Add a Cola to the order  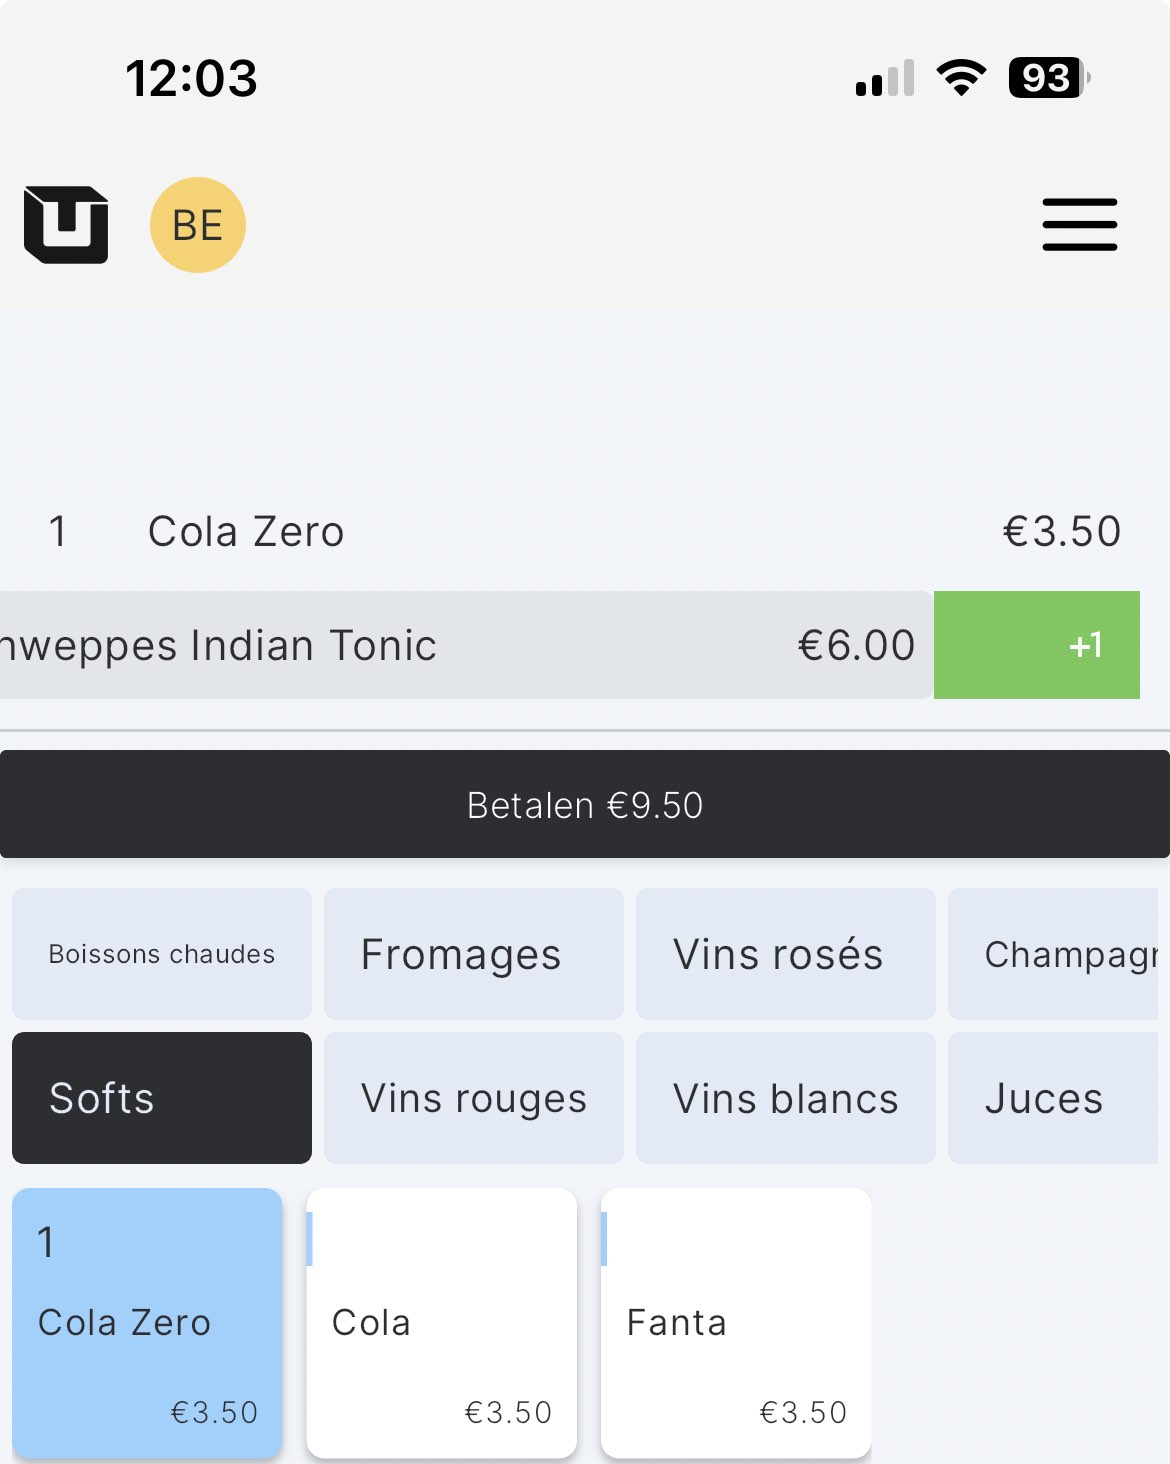click(x=442, y=1323)
